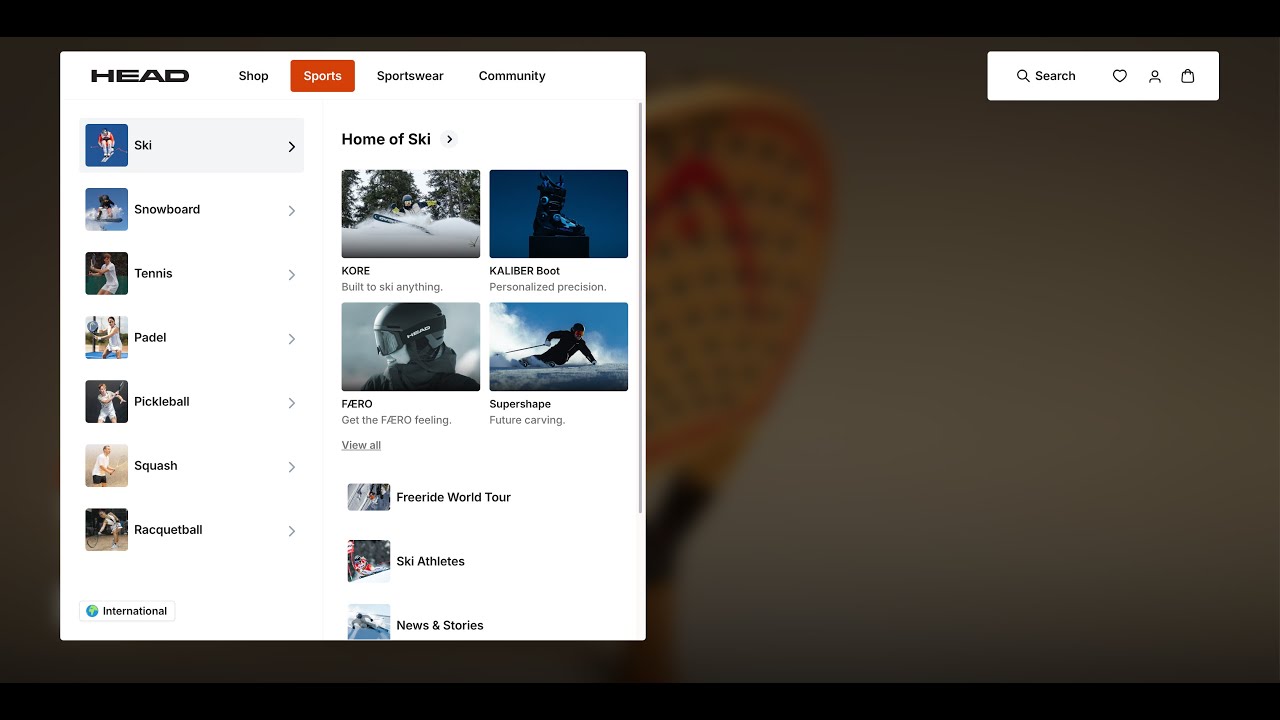
Task: Click the 'Built to ski anything.' caption
Action: [x=392, y=287]
